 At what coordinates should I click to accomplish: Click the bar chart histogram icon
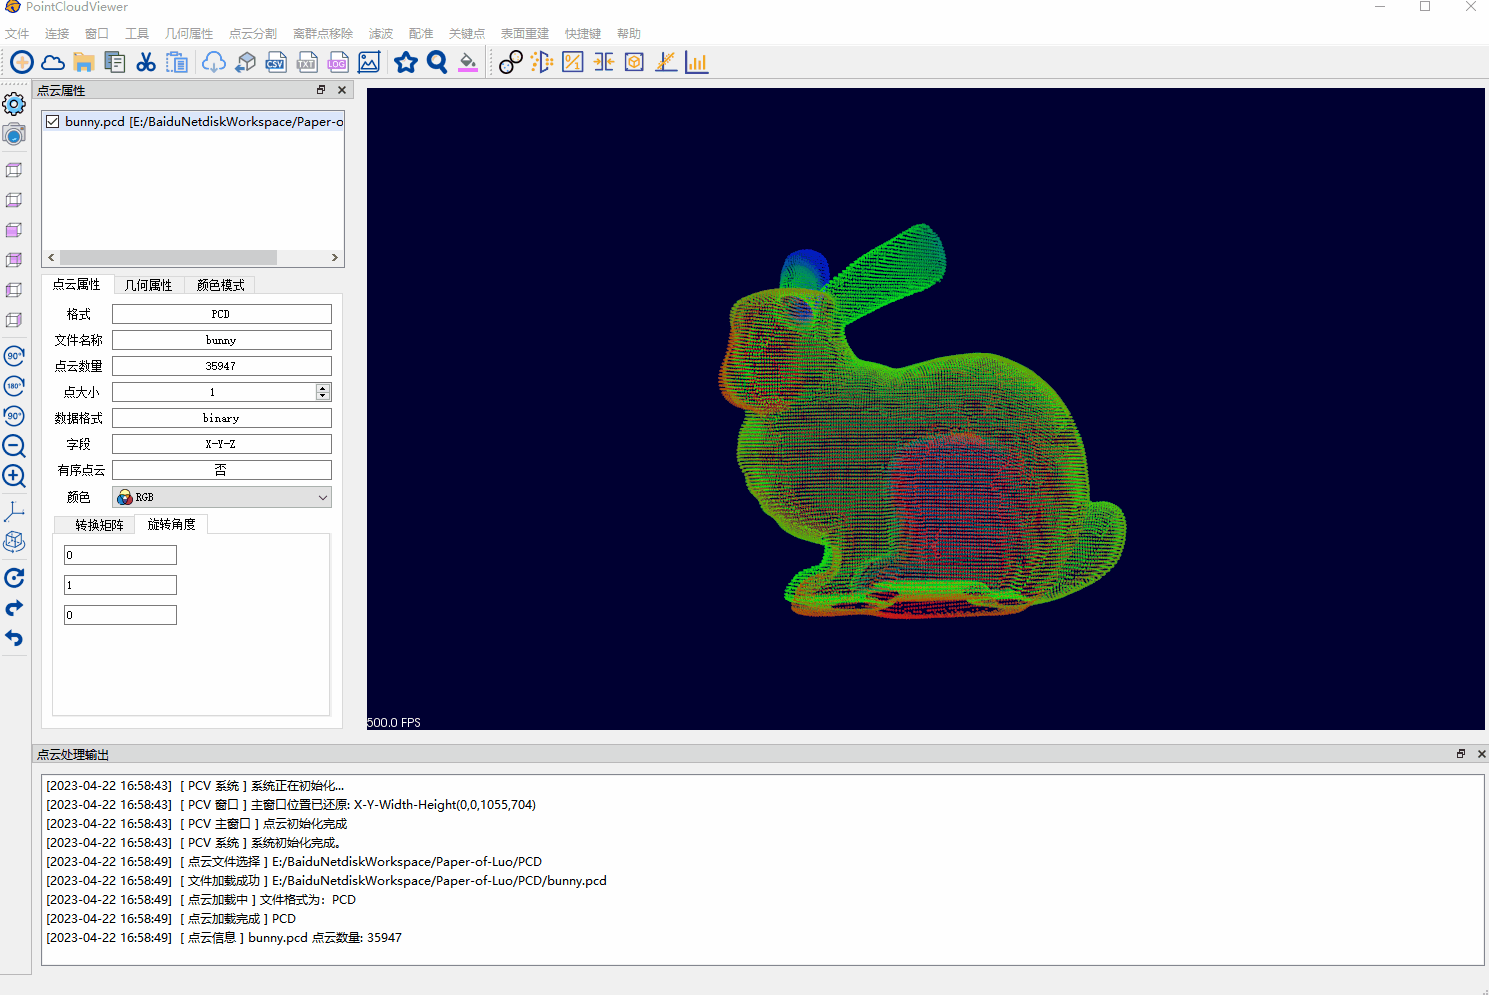coord(697,63)
